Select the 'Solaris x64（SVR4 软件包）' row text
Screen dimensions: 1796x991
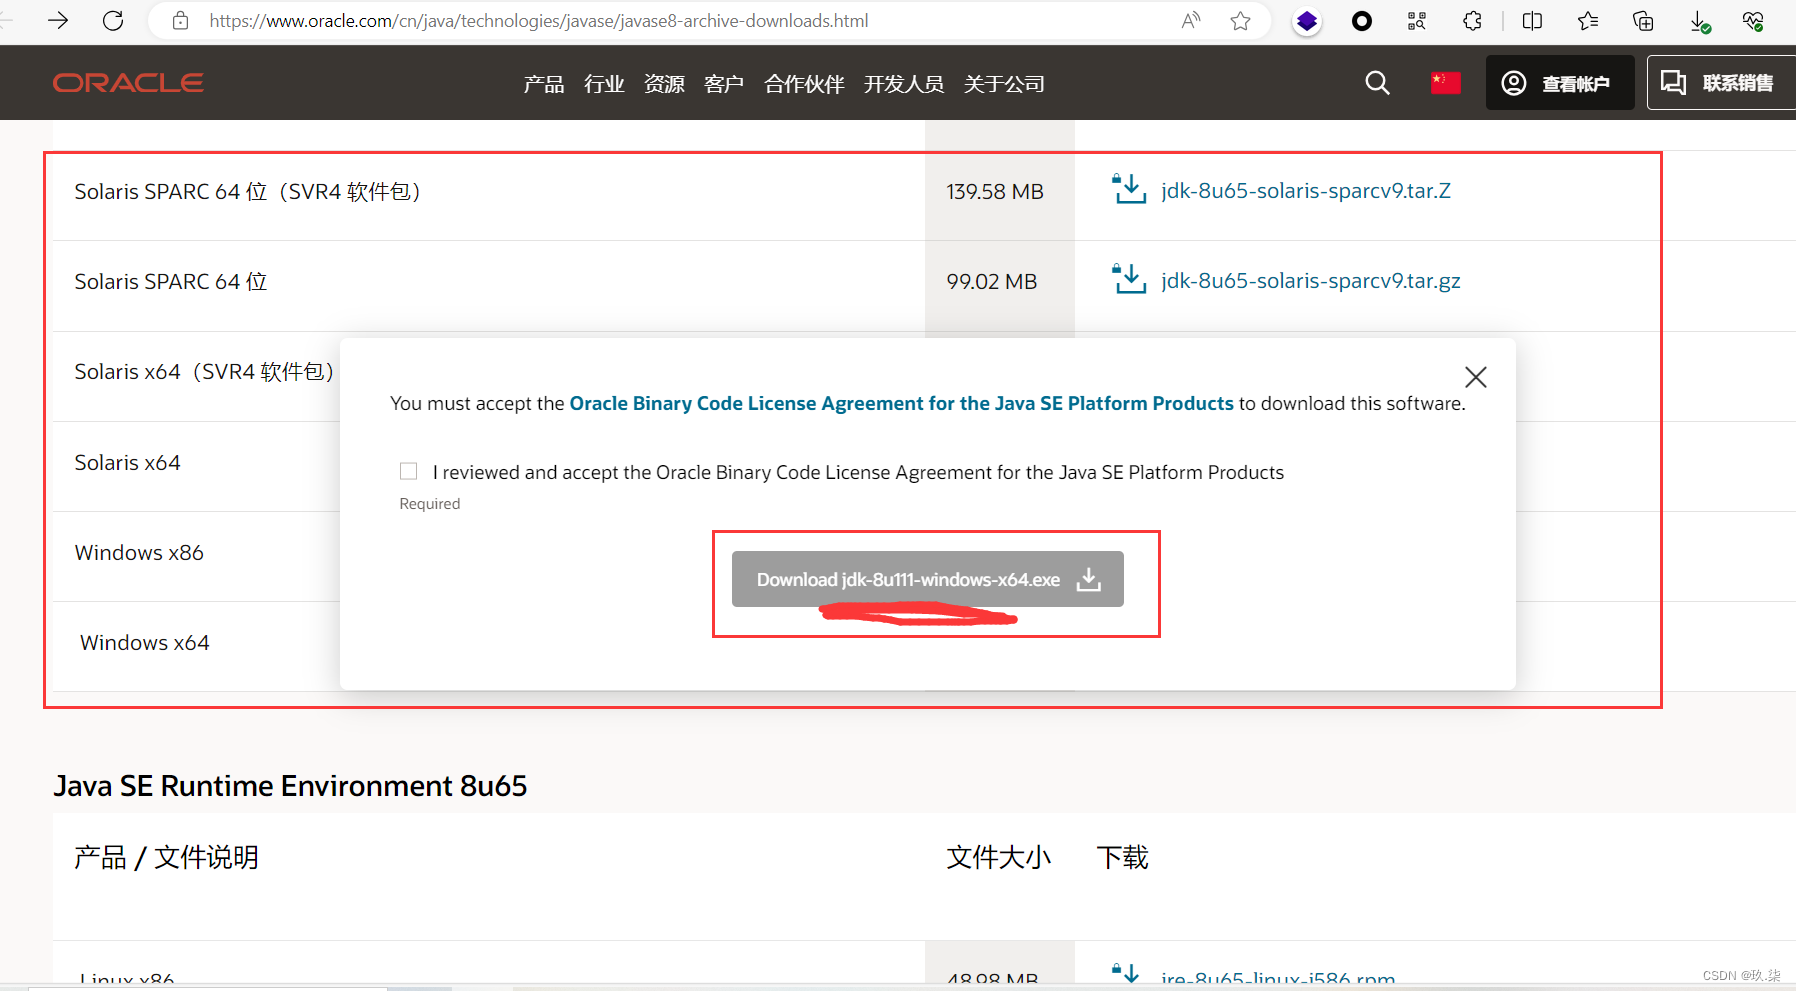click(204, 372)
